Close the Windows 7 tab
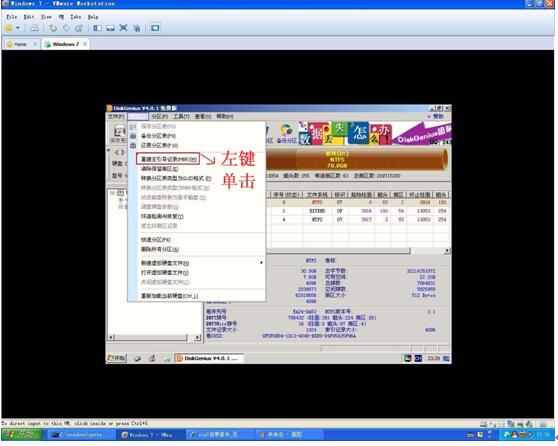The height and width of the screenshot is (446, 558). (85, 44)
